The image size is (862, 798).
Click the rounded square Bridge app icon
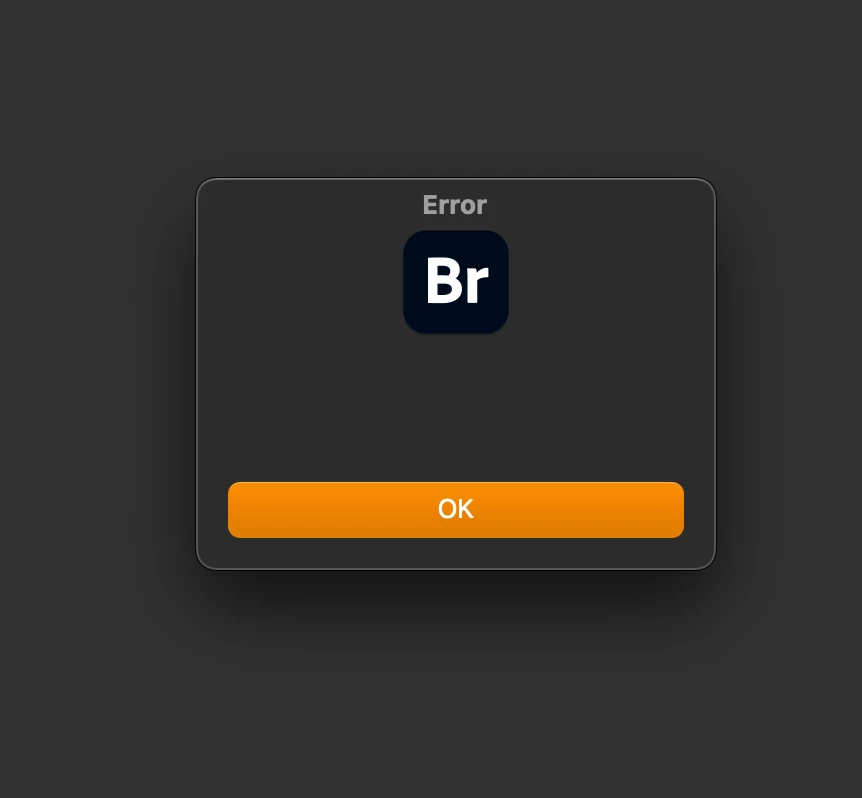[456, 281]
